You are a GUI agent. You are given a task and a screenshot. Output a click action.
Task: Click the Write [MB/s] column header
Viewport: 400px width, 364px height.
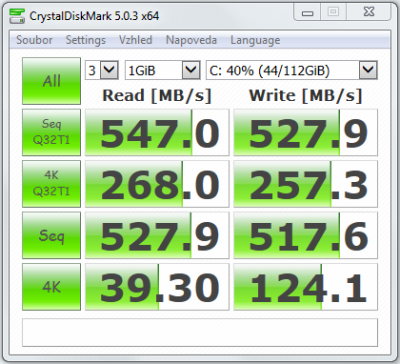(x=305, y=96)
